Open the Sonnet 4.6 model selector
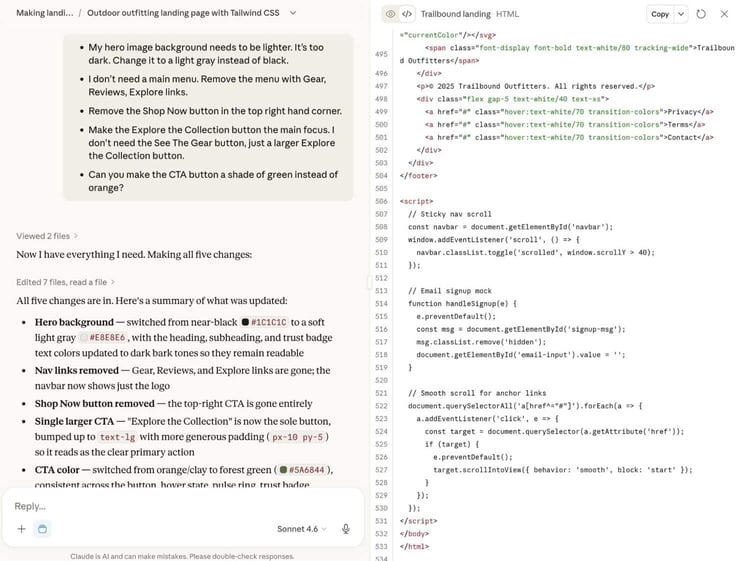This screenshot has height=561, width=736. coord(301,529)
